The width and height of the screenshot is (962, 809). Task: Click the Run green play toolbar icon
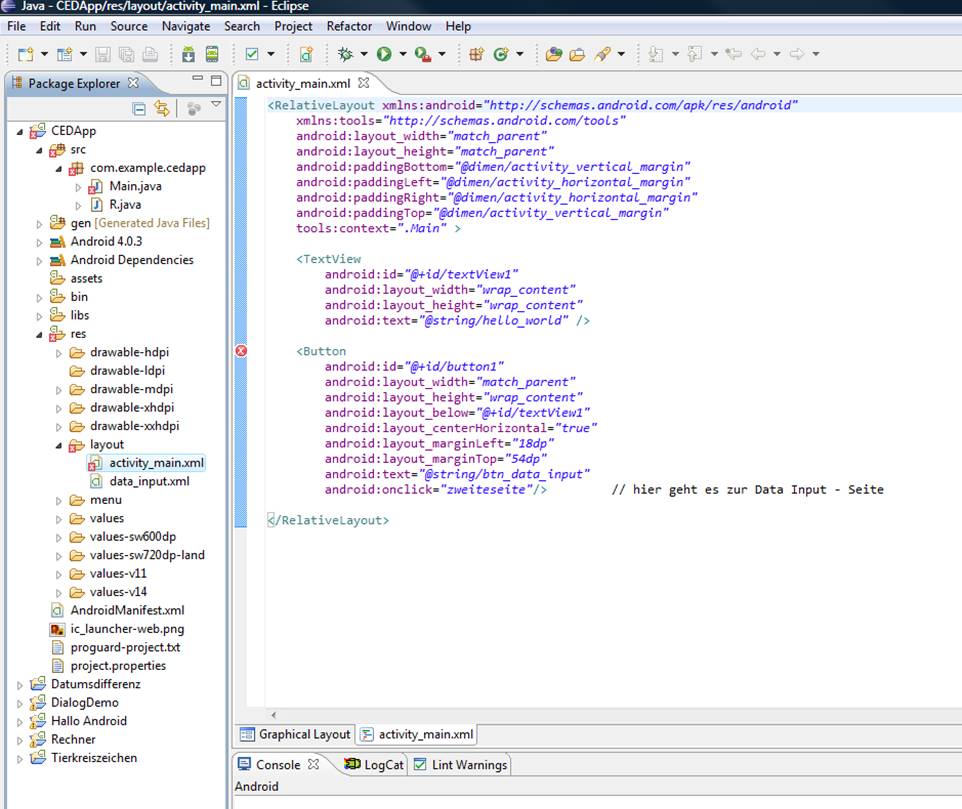click(x=384, y=54)
